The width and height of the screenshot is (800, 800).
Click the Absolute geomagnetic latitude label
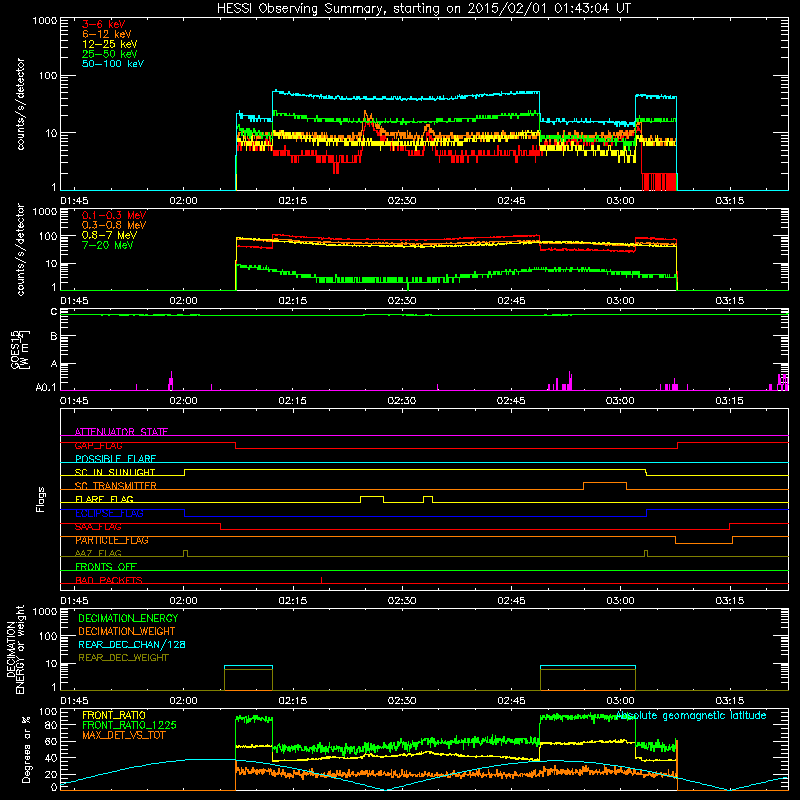coord(691,715)
